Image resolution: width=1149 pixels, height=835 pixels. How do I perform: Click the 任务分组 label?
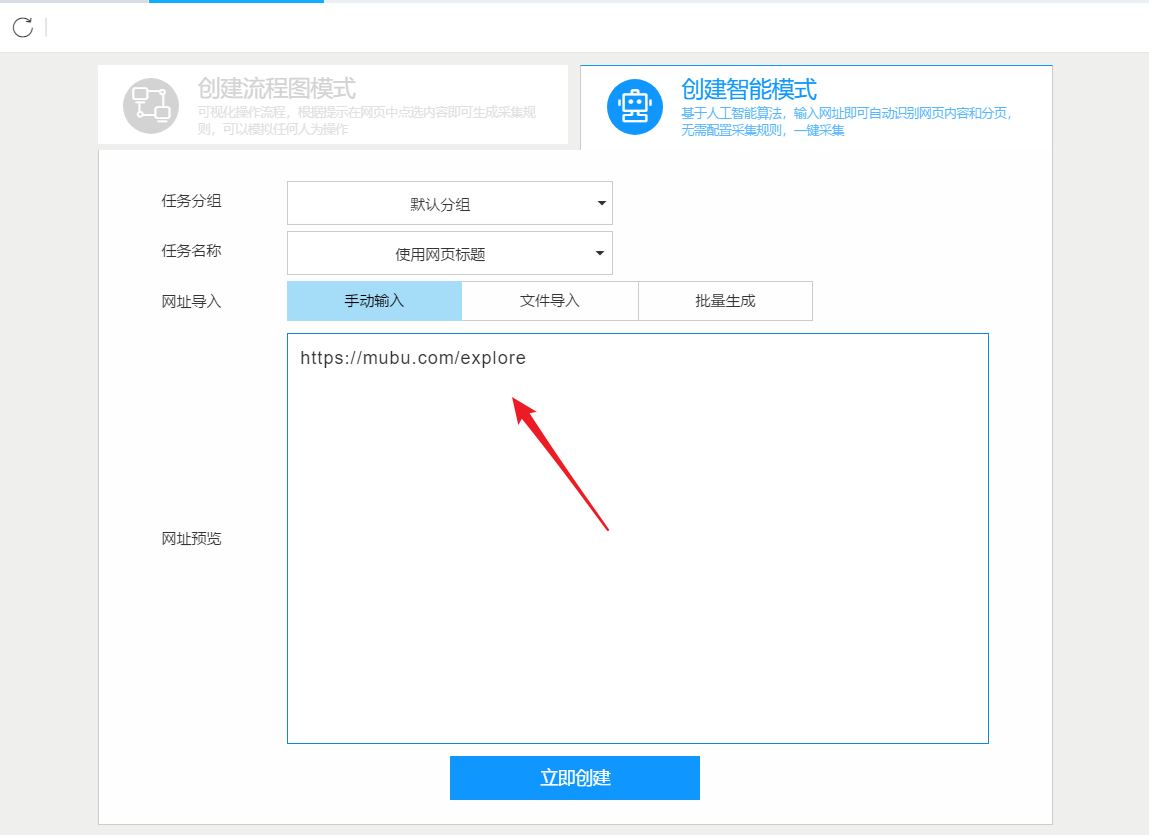click(191, 201)
